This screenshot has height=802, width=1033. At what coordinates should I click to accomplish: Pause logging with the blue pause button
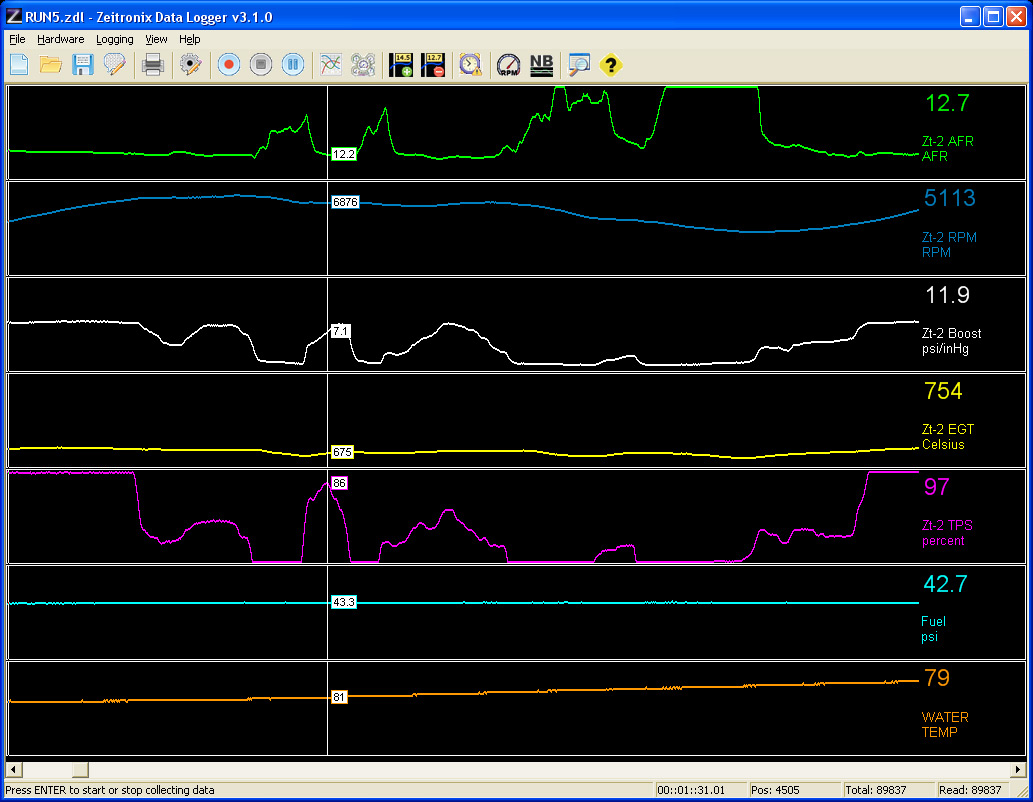(293, 65)
